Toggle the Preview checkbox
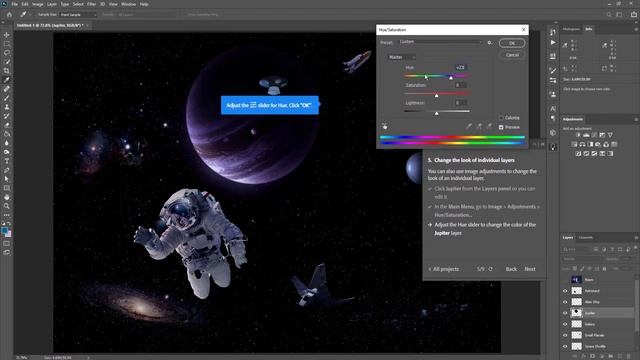This screenshot has height=360, width=640. (x=501, y=127)
